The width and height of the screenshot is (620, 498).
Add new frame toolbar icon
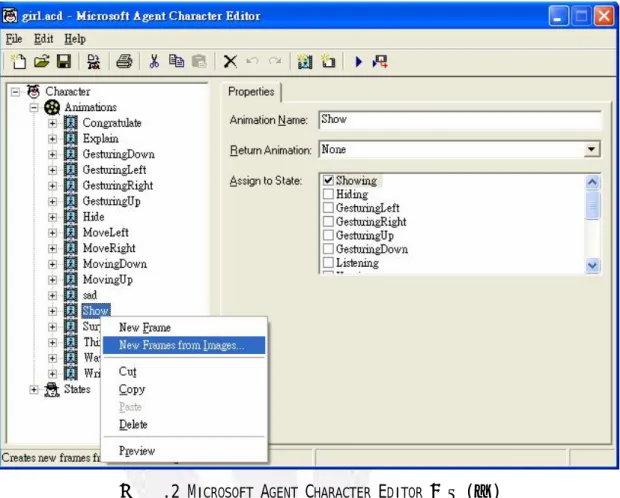pos(328,61)
